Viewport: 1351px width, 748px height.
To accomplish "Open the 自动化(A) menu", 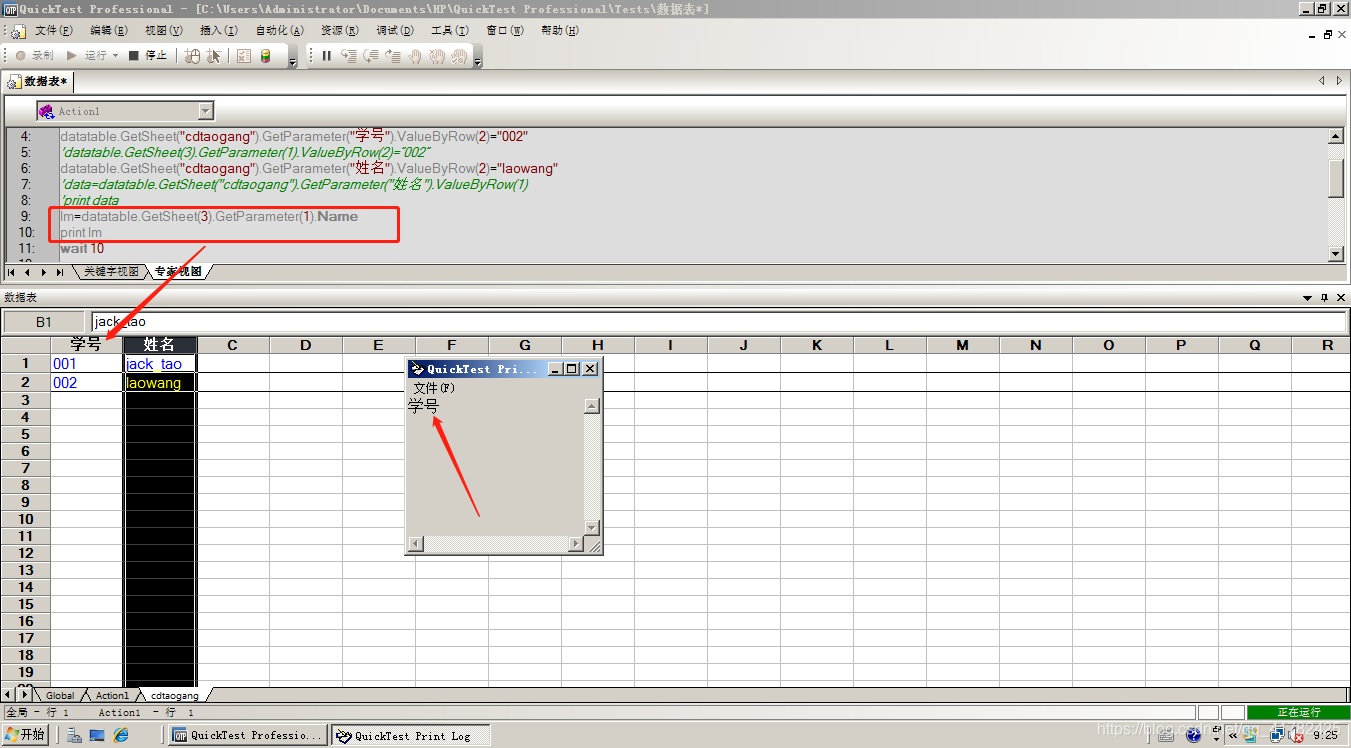I will click(280, 31).
